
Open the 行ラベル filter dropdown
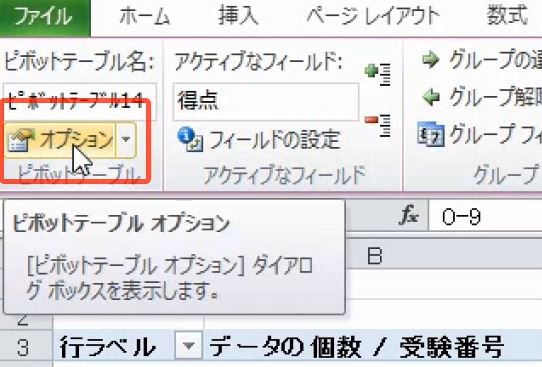(188, 346)
